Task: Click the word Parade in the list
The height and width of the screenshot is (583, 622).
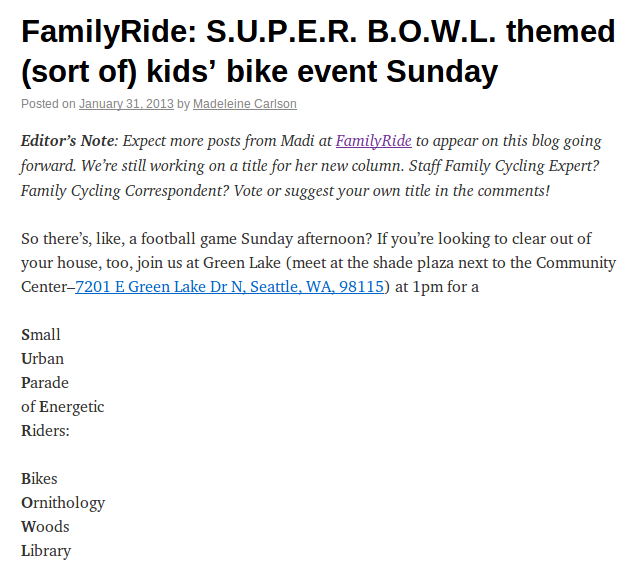Action: point(45,383)
